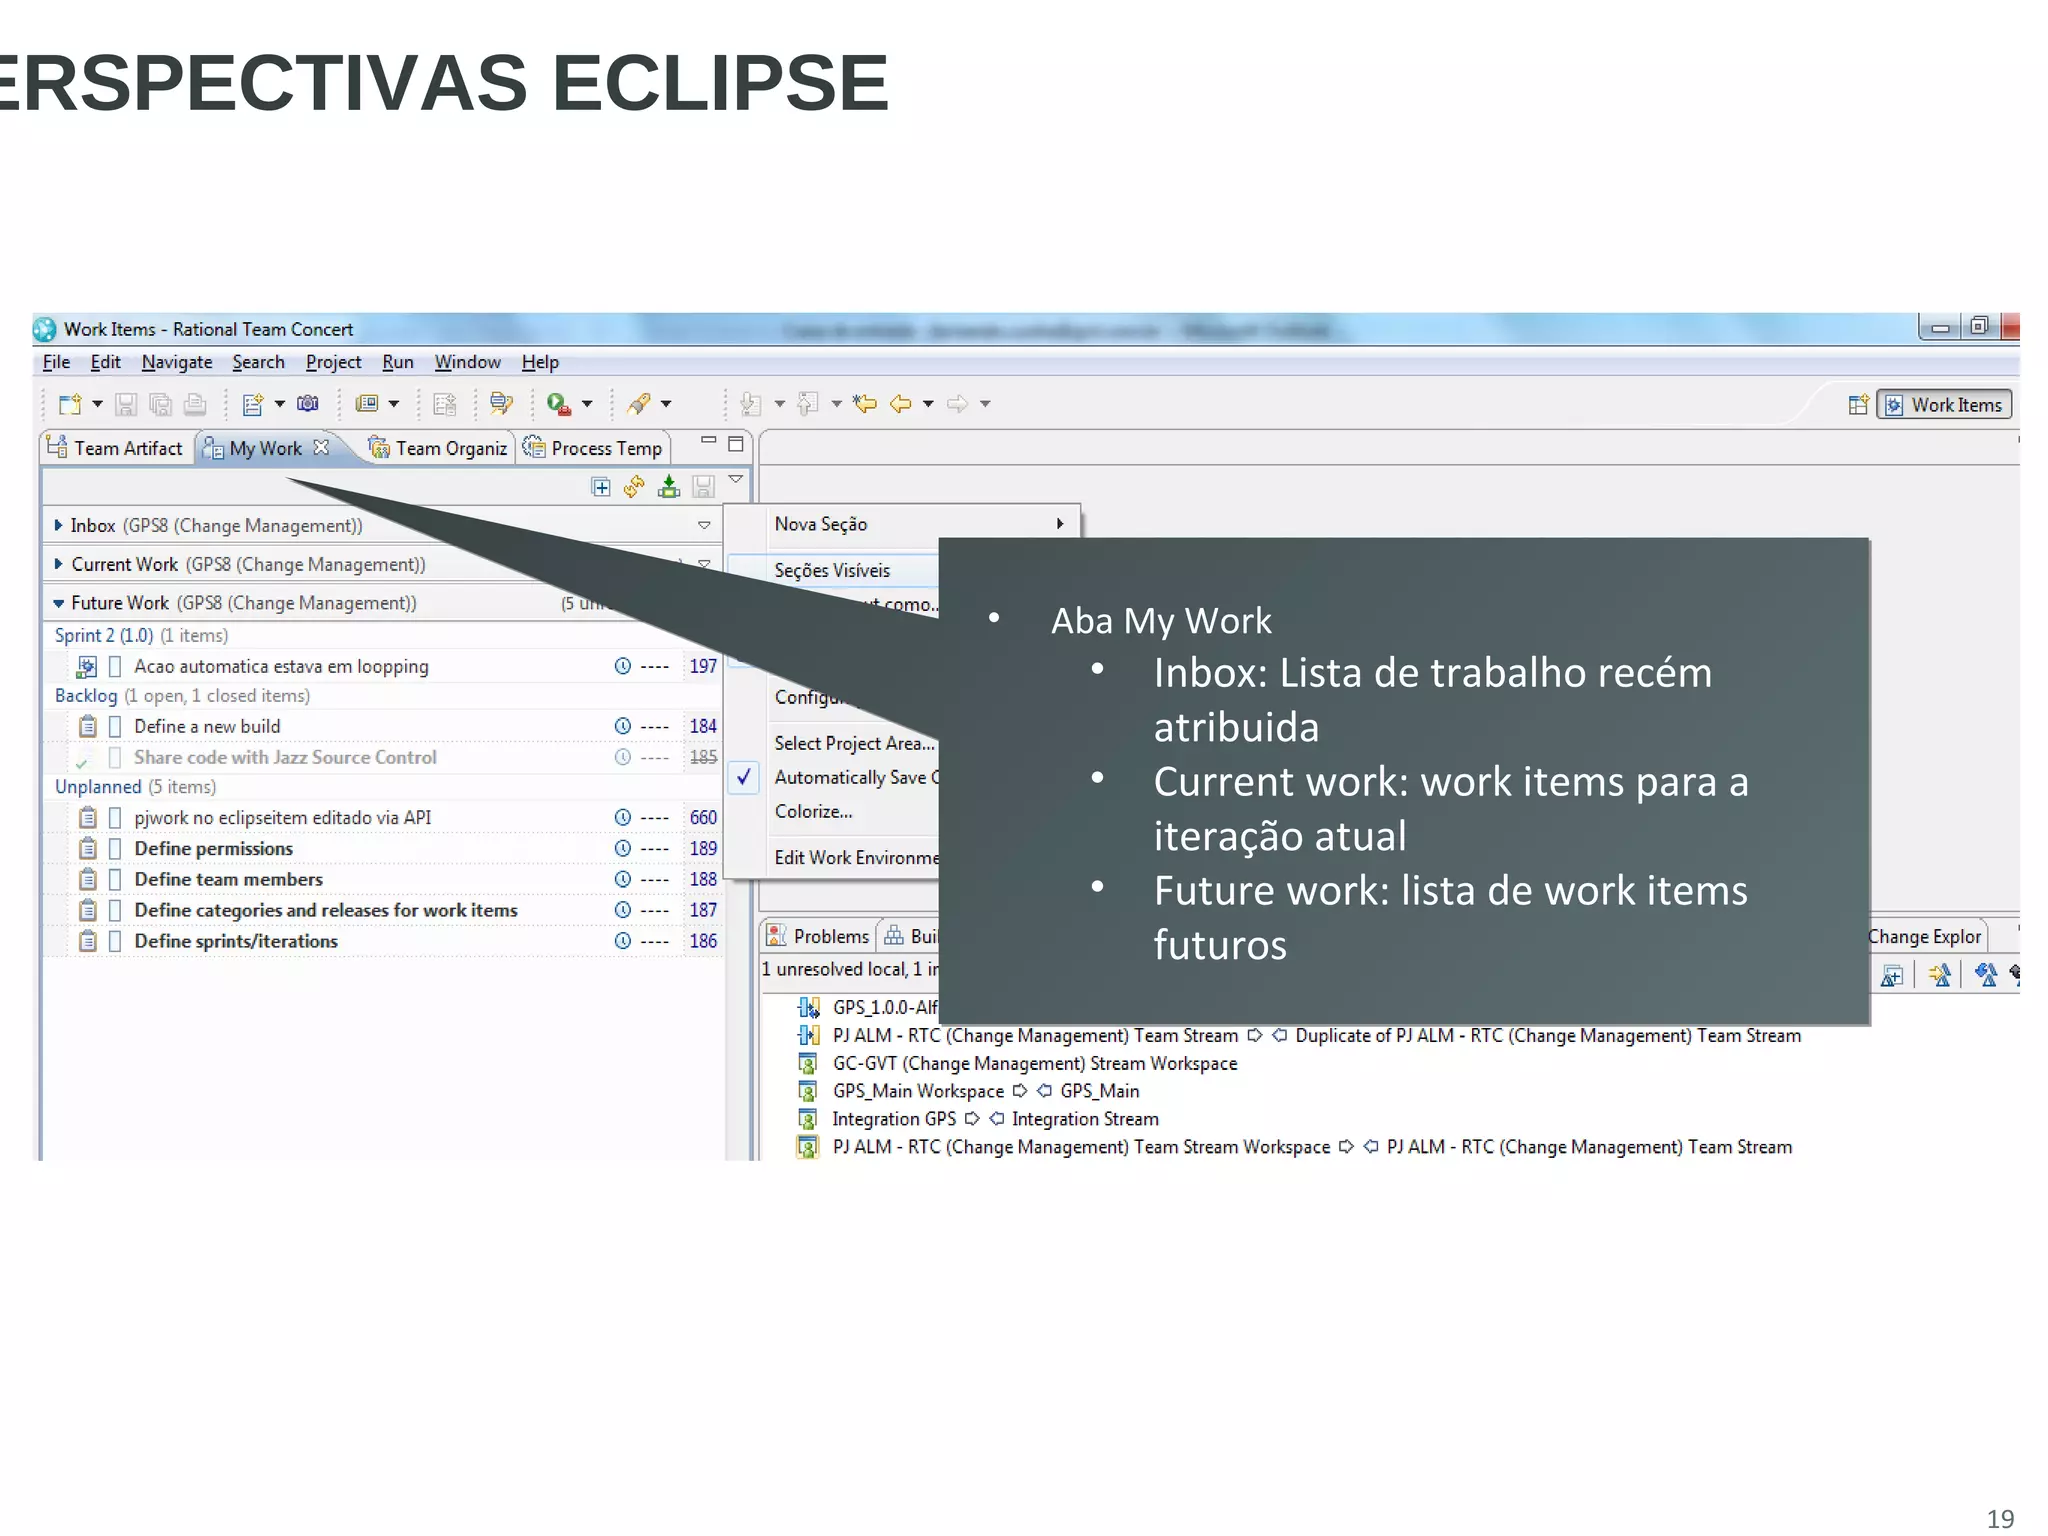
Task: Click the New wizard icon in toolbar
Action: (x=70, y=404)
